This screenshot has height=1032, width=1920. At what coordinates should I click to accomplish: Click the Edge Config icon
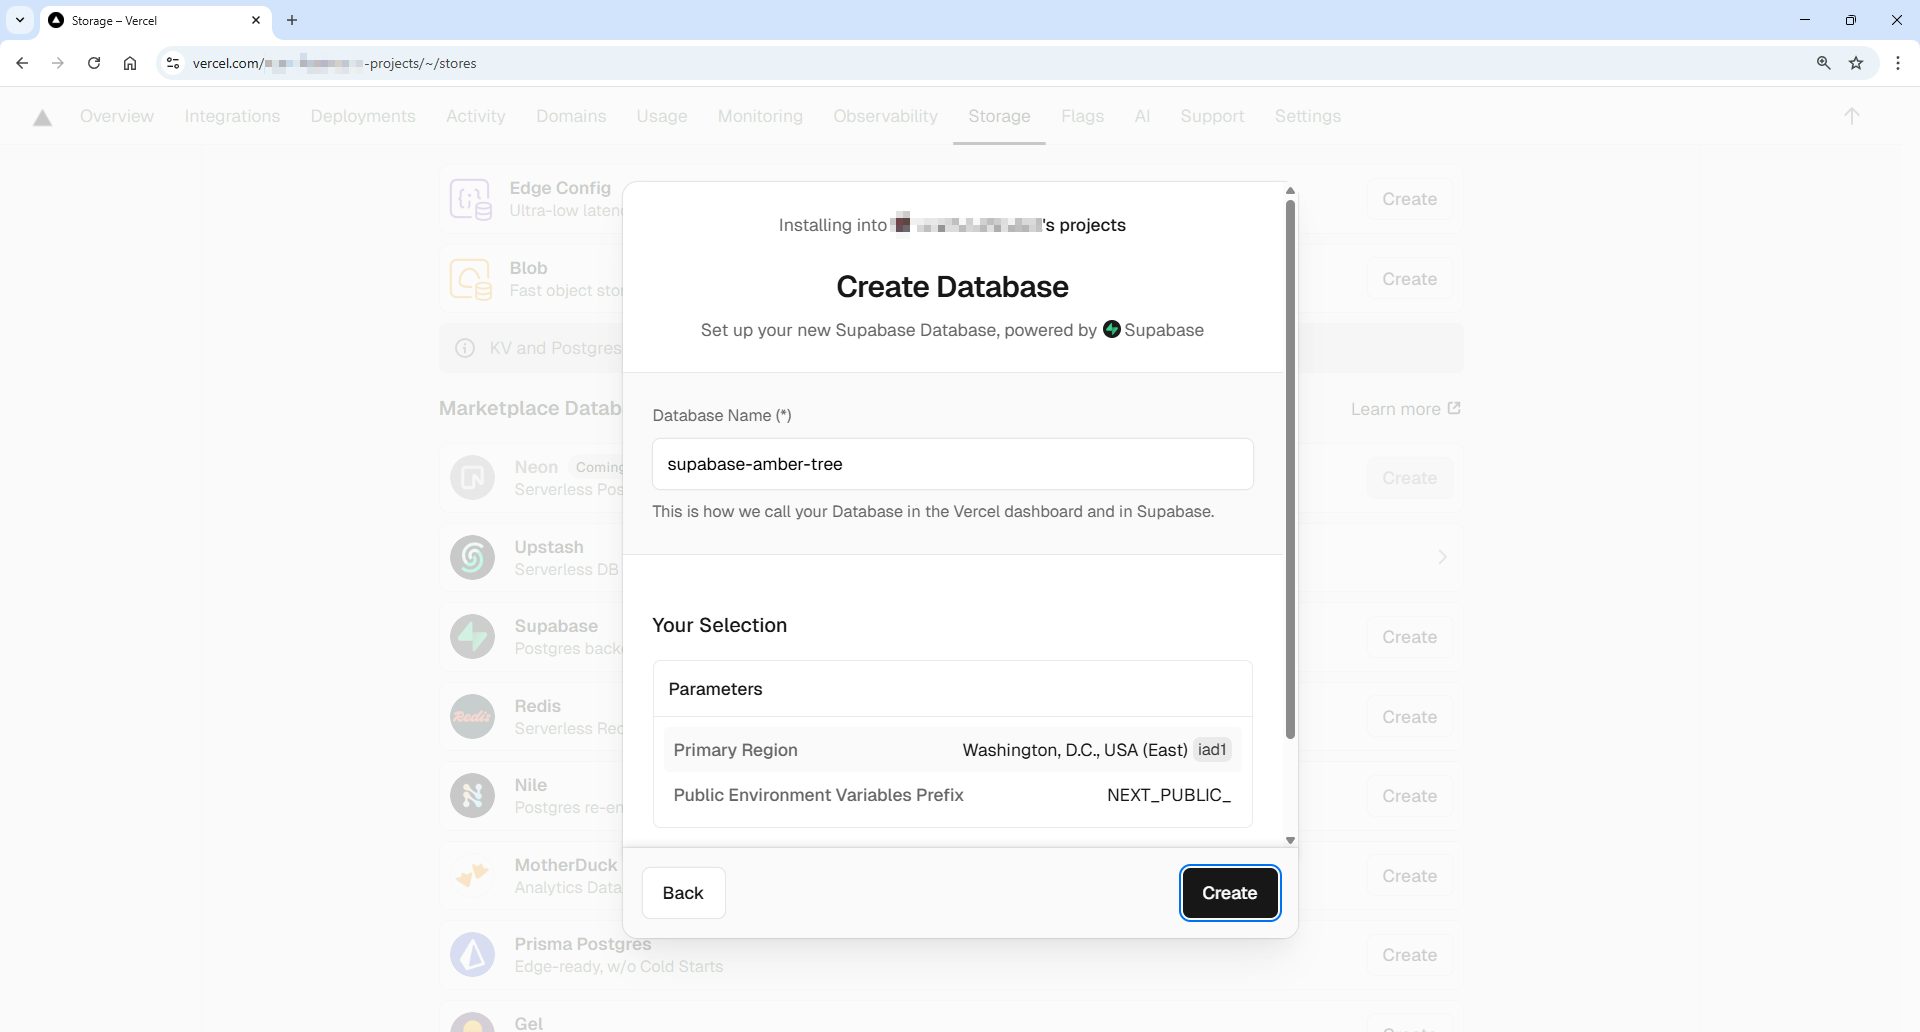click(x=470, y=198)
